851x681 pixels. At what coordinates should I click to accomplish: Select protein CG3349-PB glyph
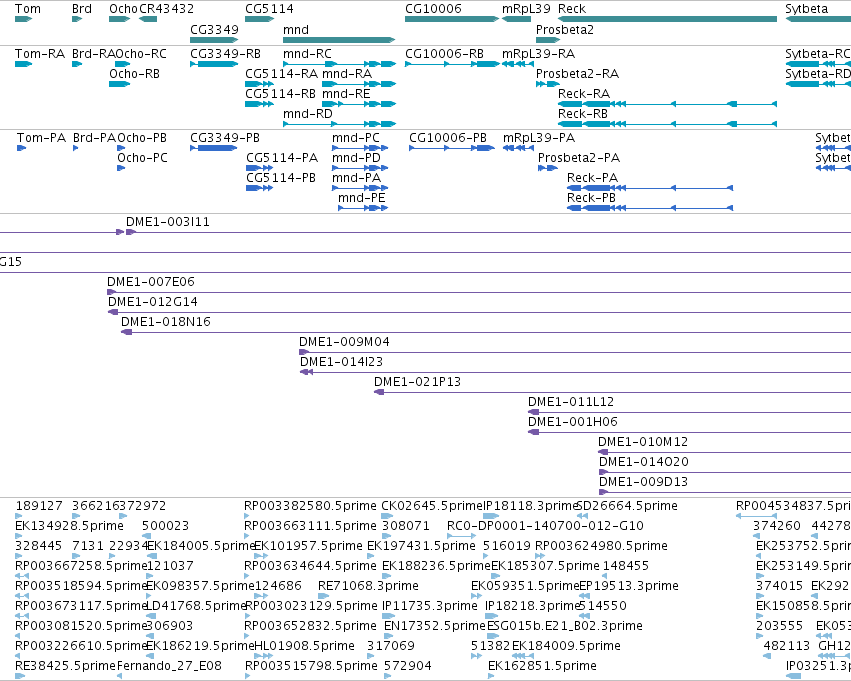click(214, 148)
